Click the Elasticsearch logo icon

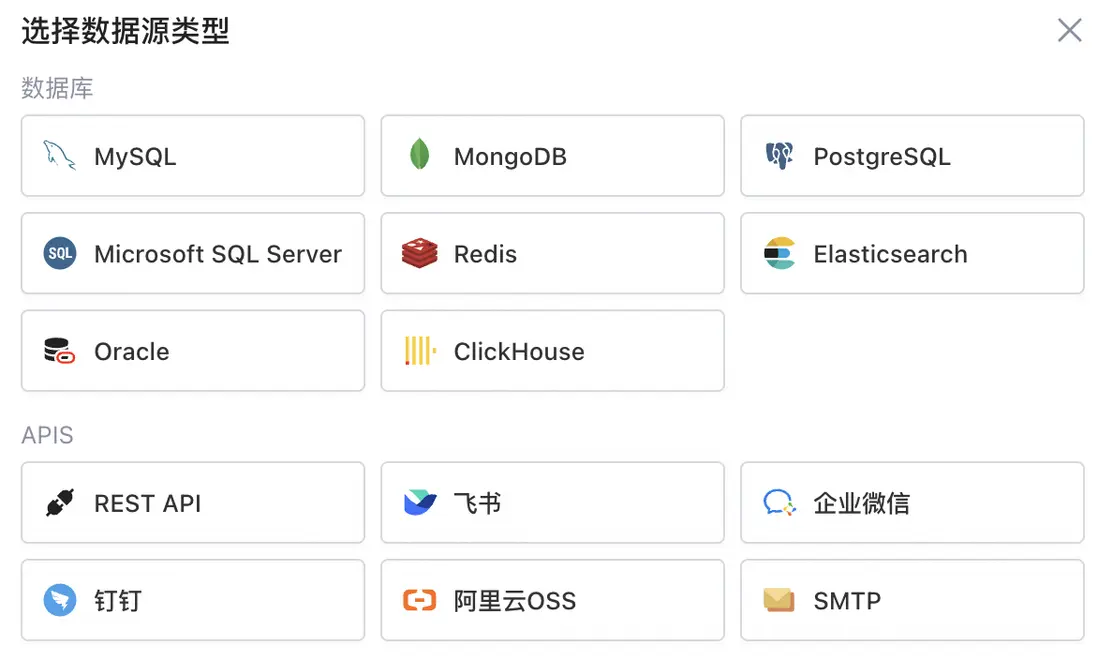pos(779,254)
